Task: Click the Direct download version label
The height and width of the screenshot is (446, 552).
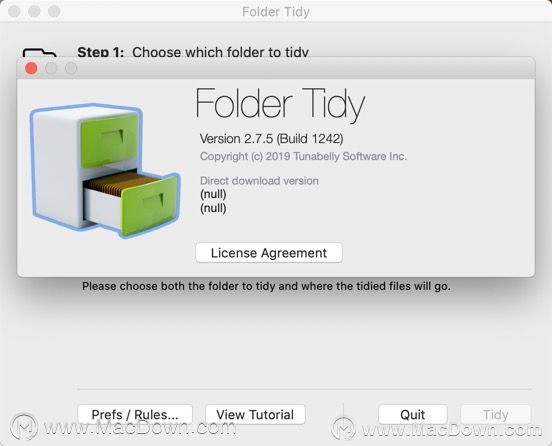Action: tap(259, 181)
